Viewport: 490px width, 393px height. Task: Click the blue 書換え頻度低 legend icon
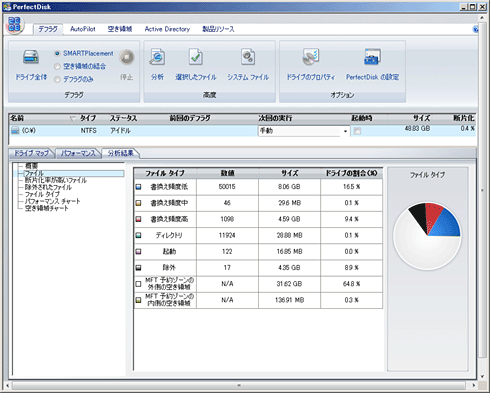(139, 187)
